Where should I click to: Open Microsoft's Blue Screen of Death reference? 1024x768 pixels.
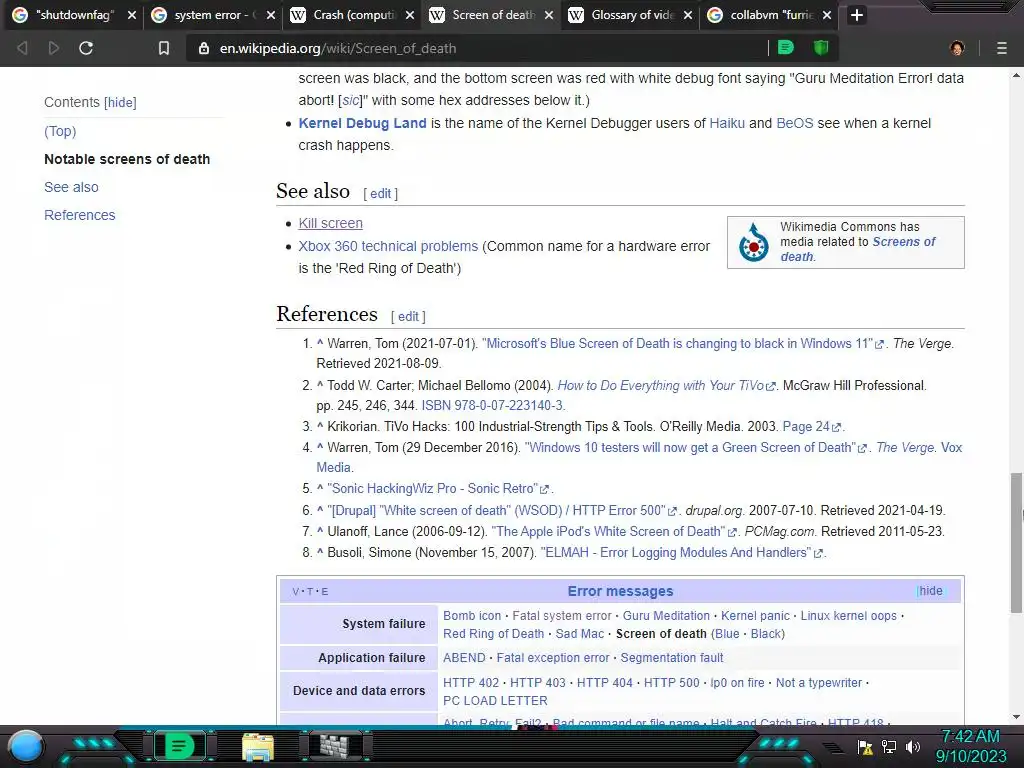(x=677, y=344)
